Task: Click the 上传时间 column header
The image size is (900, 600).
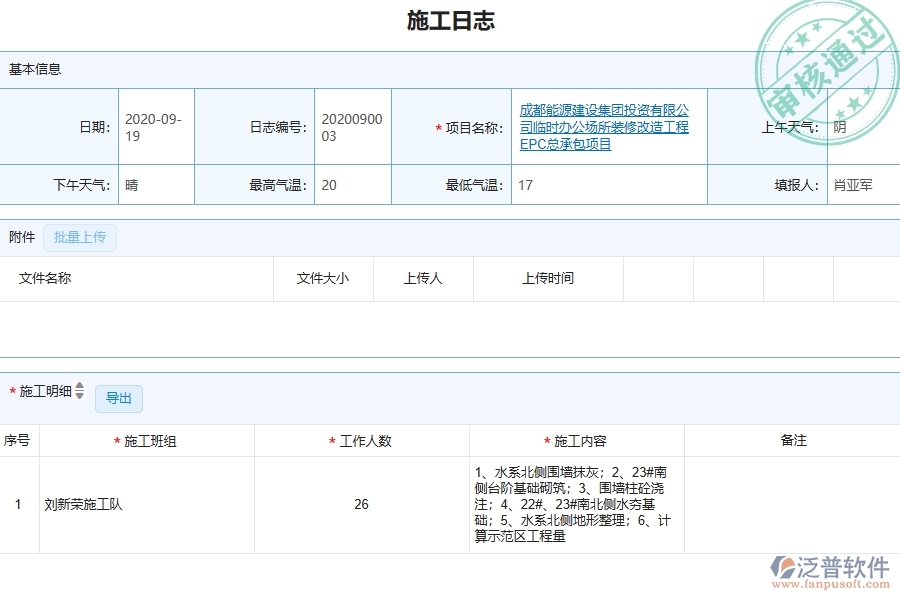Action: [x=548, y=279]
